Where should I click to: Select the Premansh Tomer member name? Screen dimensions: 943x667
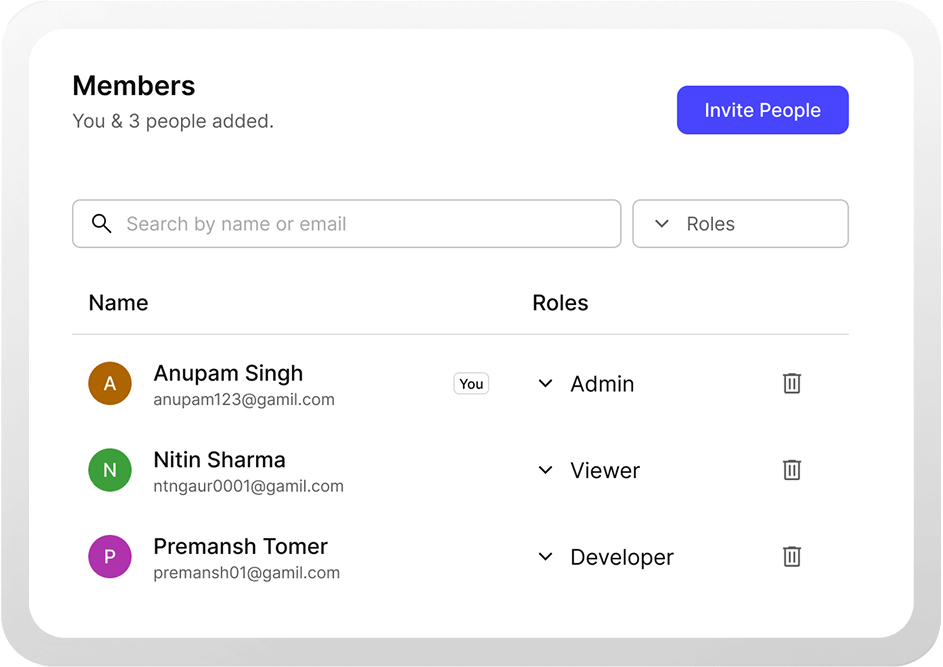tap(240, 547)
